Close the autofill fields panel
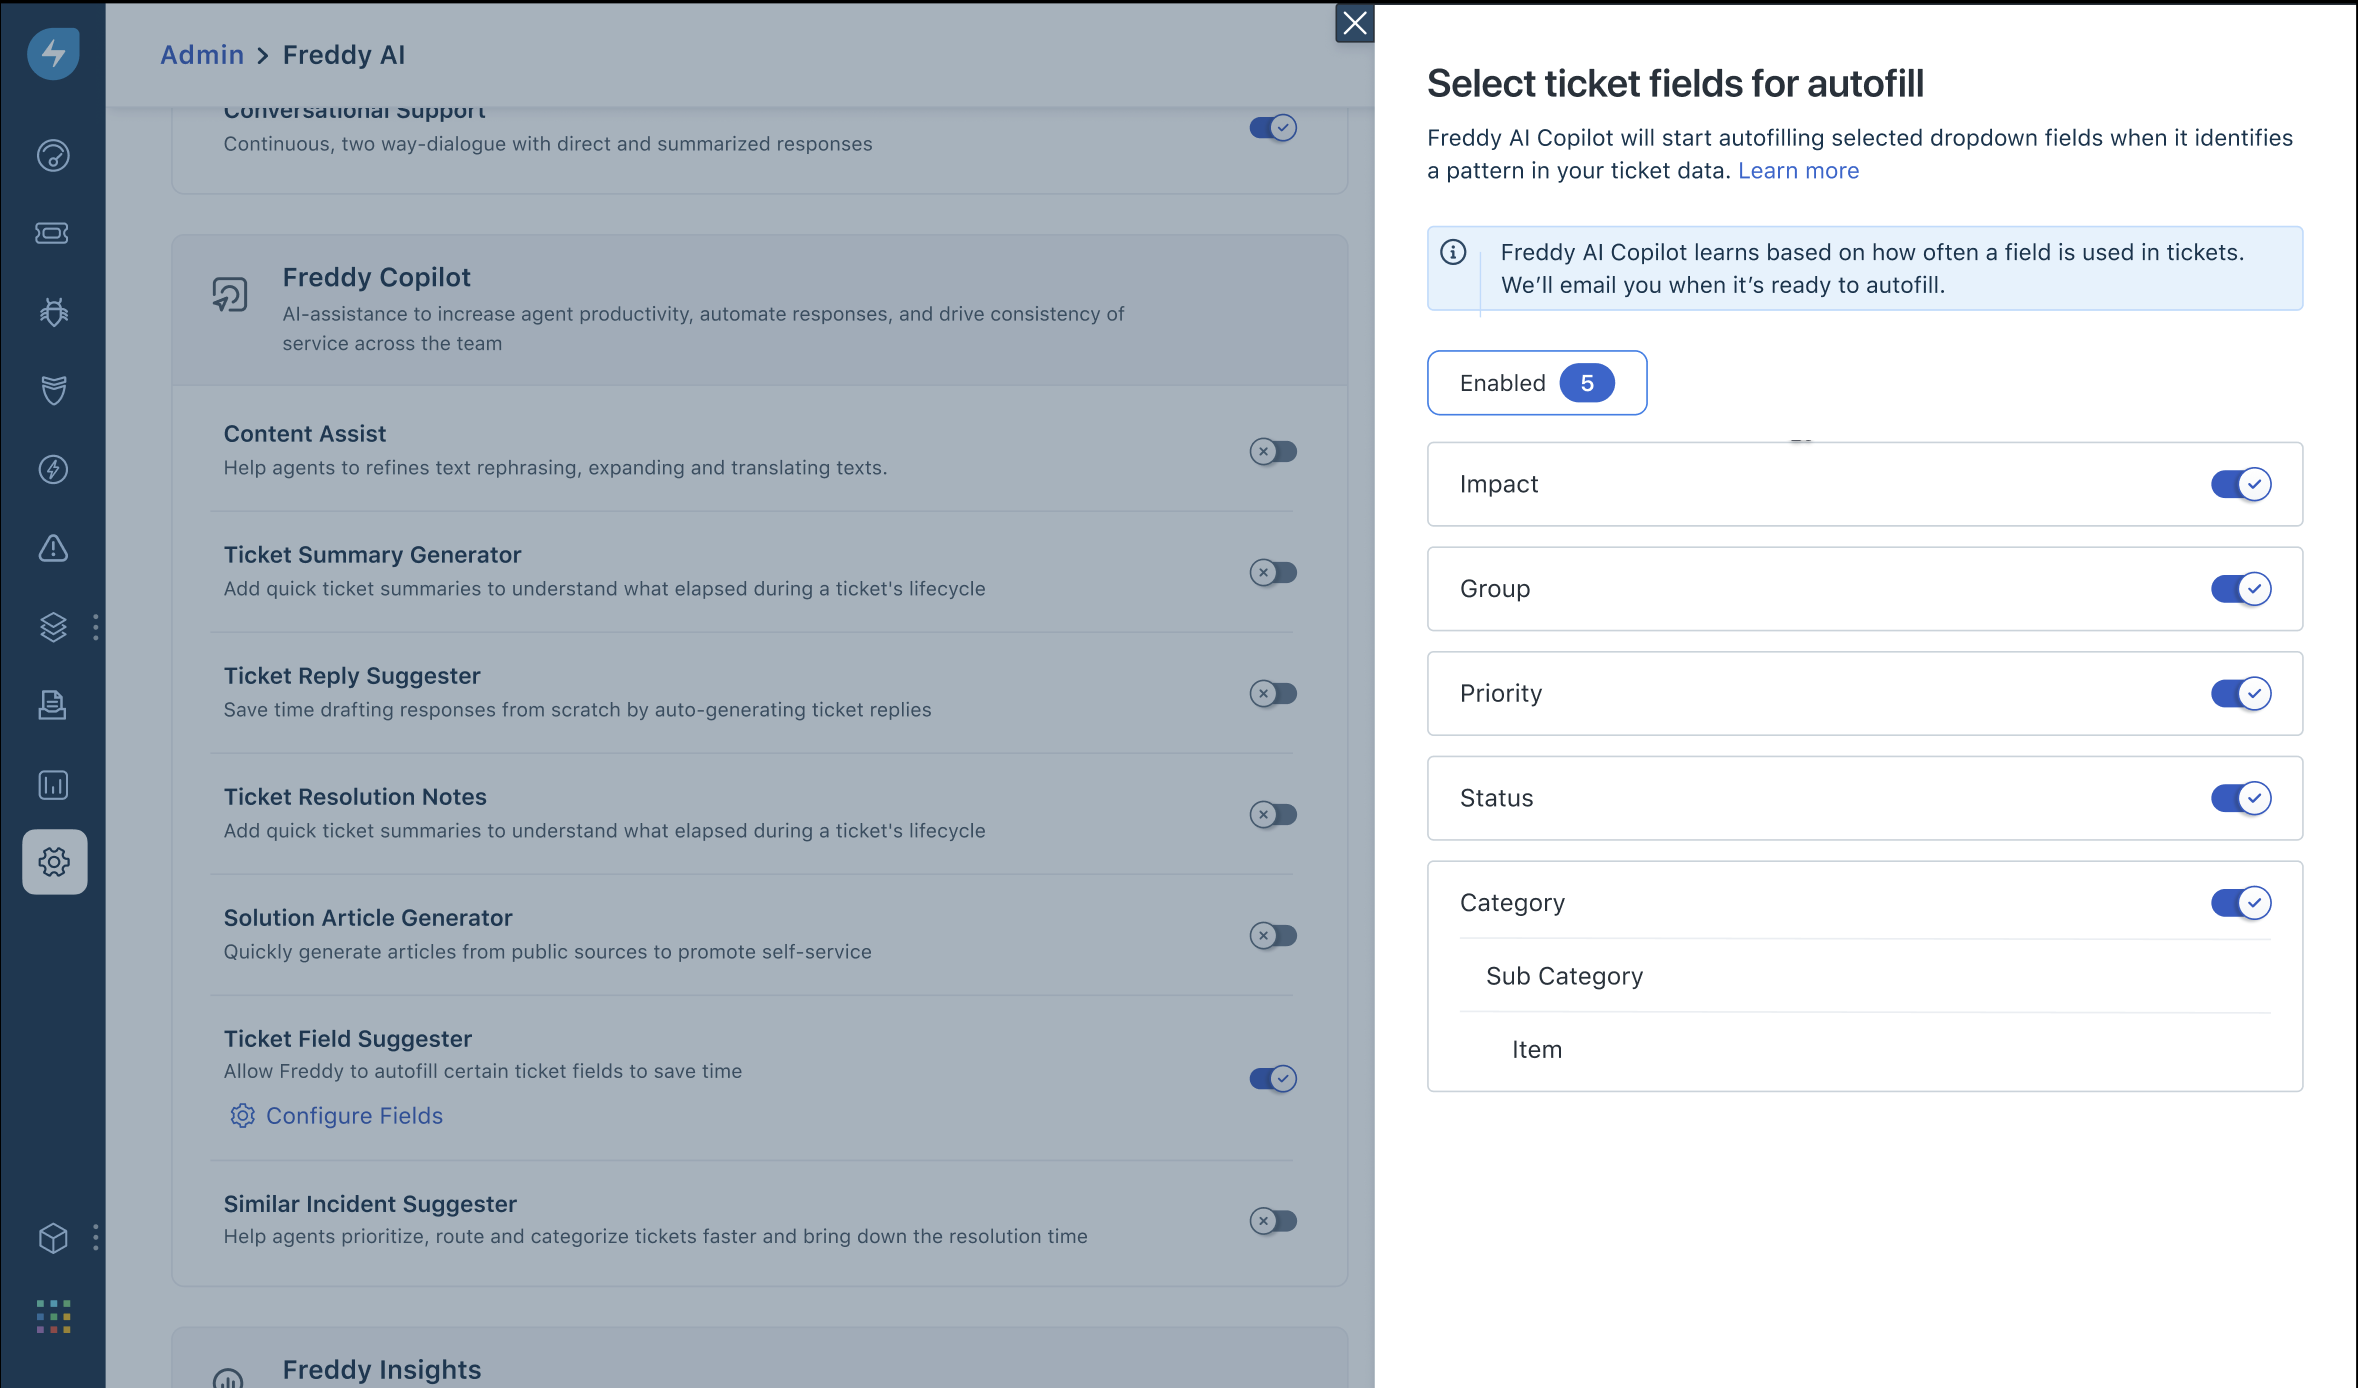The width and height of the screenshot is (2358, 1388). point(1355,23)
